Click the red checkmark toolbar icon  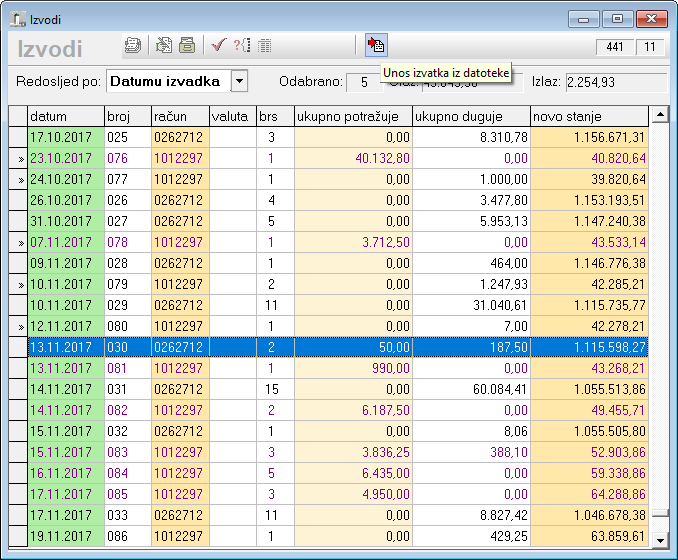218,45
